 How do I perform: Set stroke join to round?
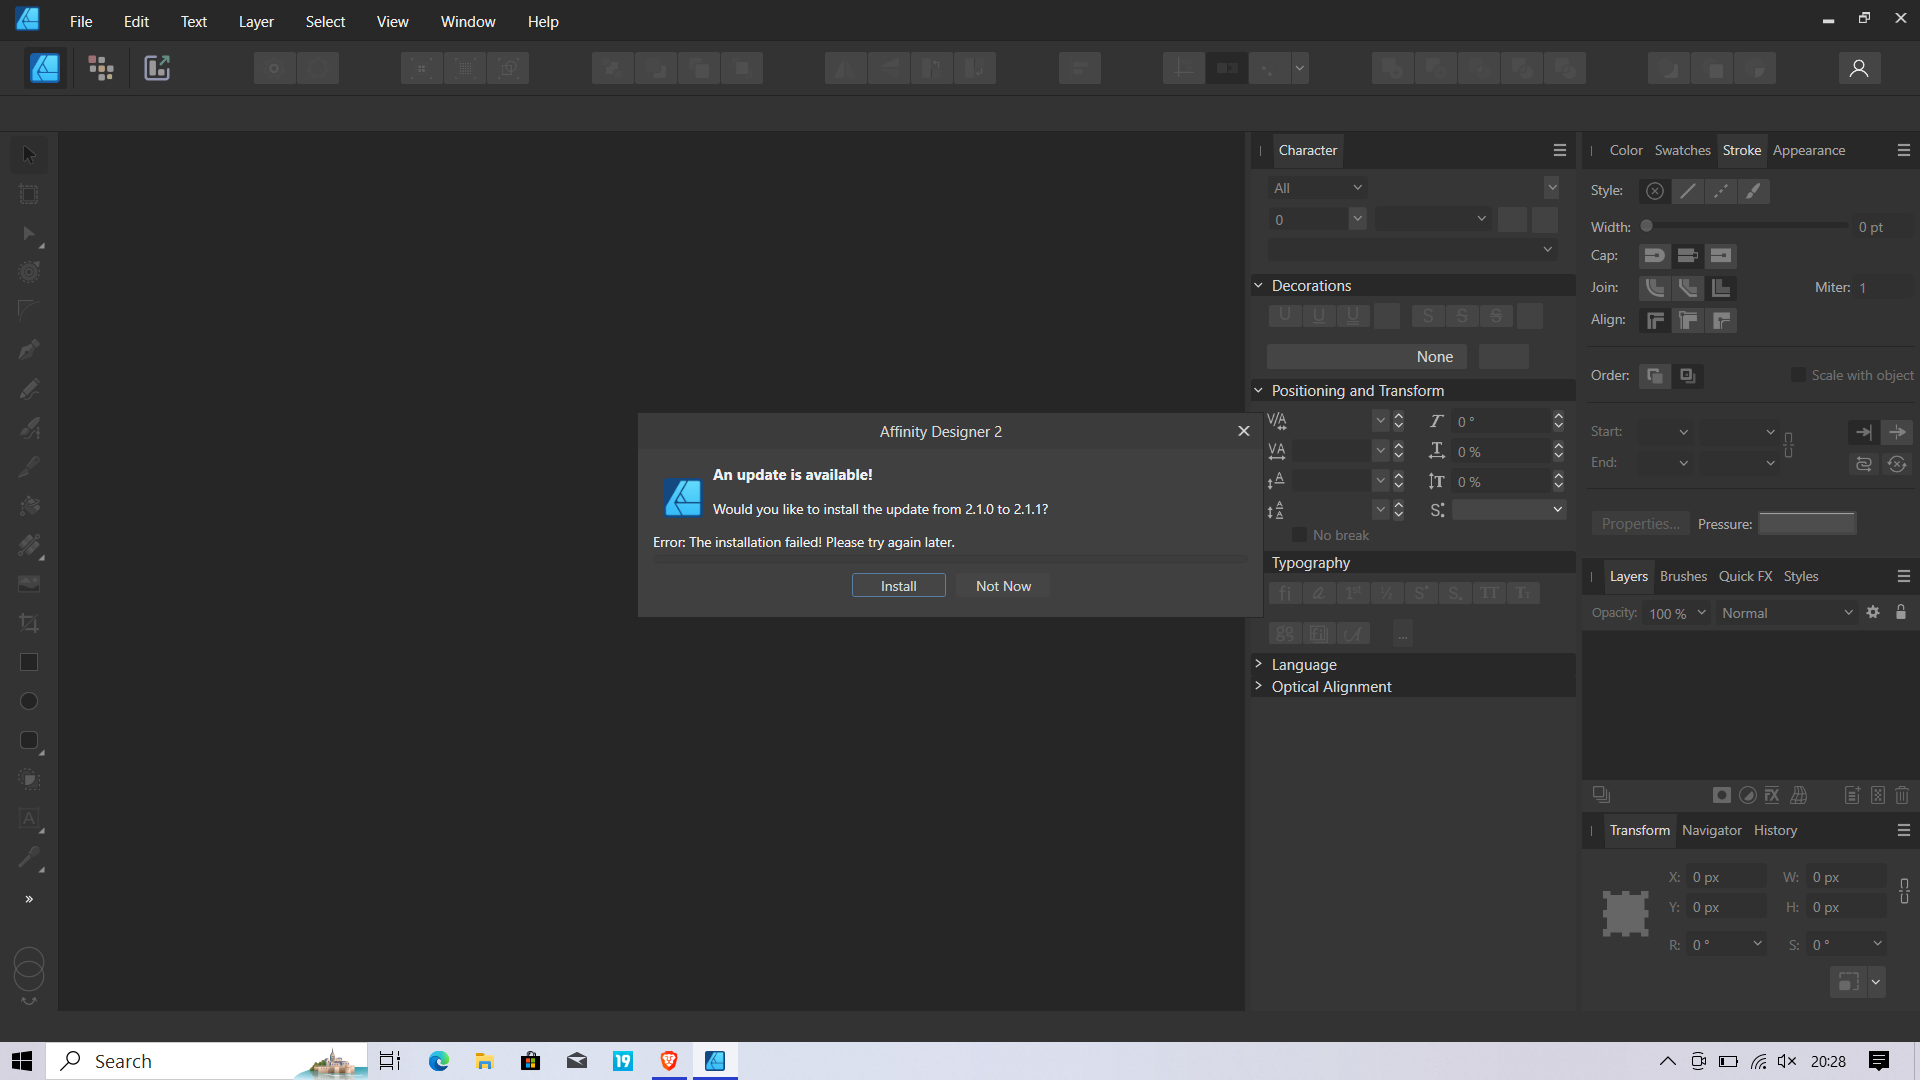[1655, 288]
